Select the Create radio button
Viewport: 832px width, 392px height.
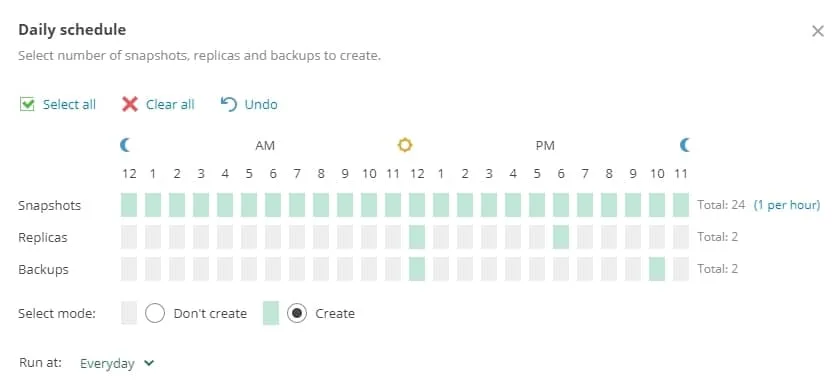pos(297,313)
